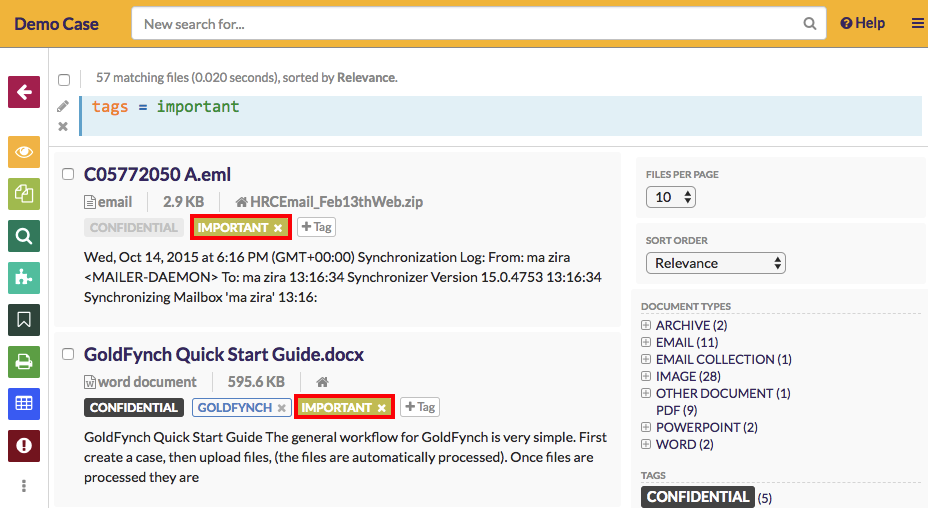This screenshot has width=928, height=508.
Task: Click CONFIDENTIAL tag on C05772050 A.eml
Action: tap(134, 228)
